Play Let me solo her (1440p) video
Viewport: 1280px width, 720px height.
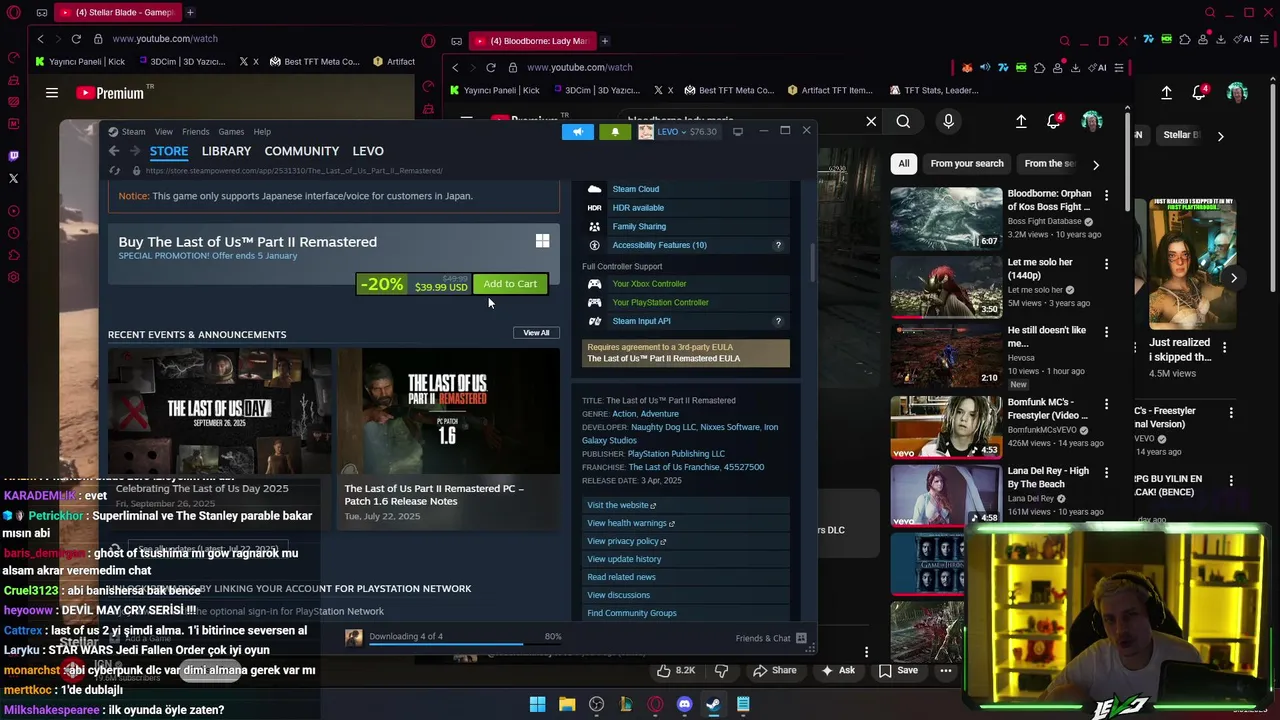pos(946,286)
